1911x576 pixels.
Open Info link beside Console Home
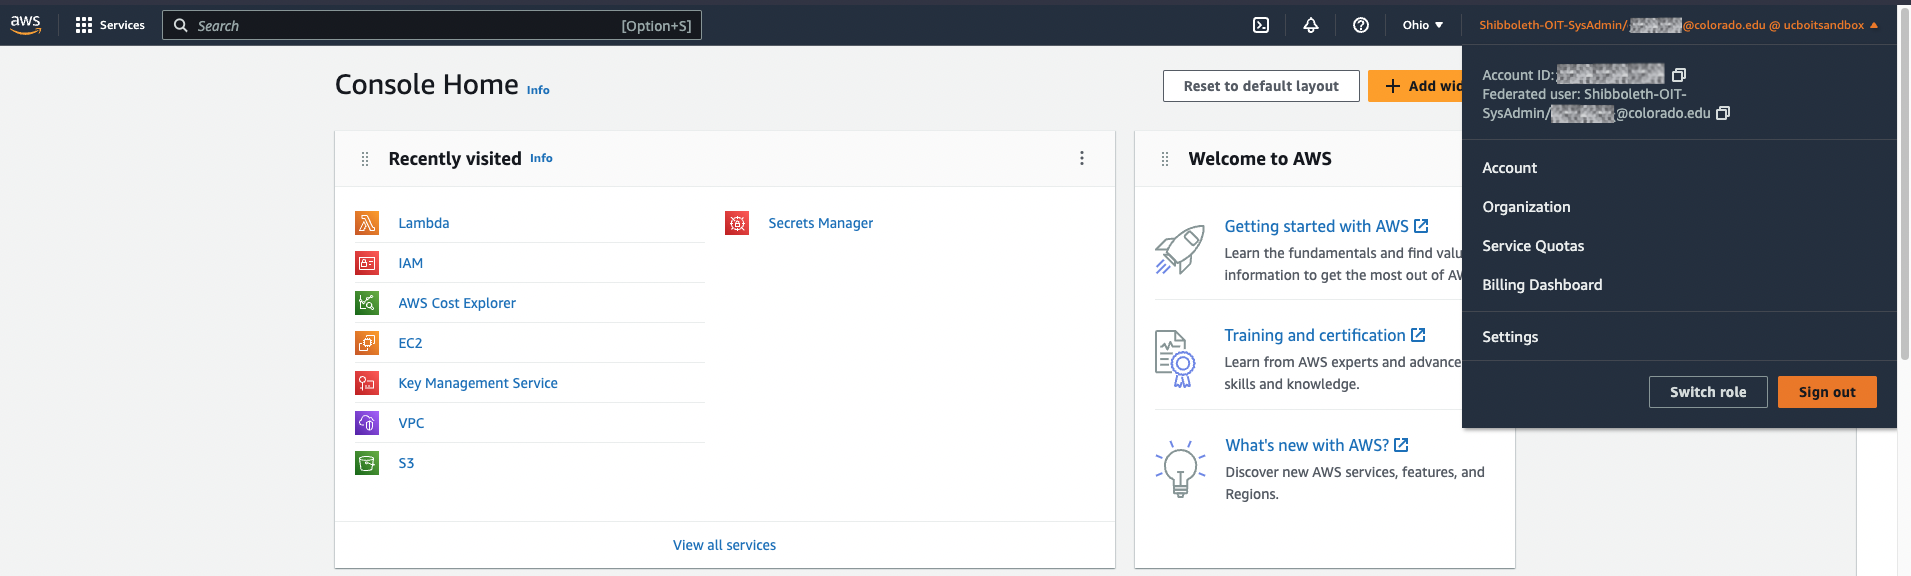click(x=538, y=90)
